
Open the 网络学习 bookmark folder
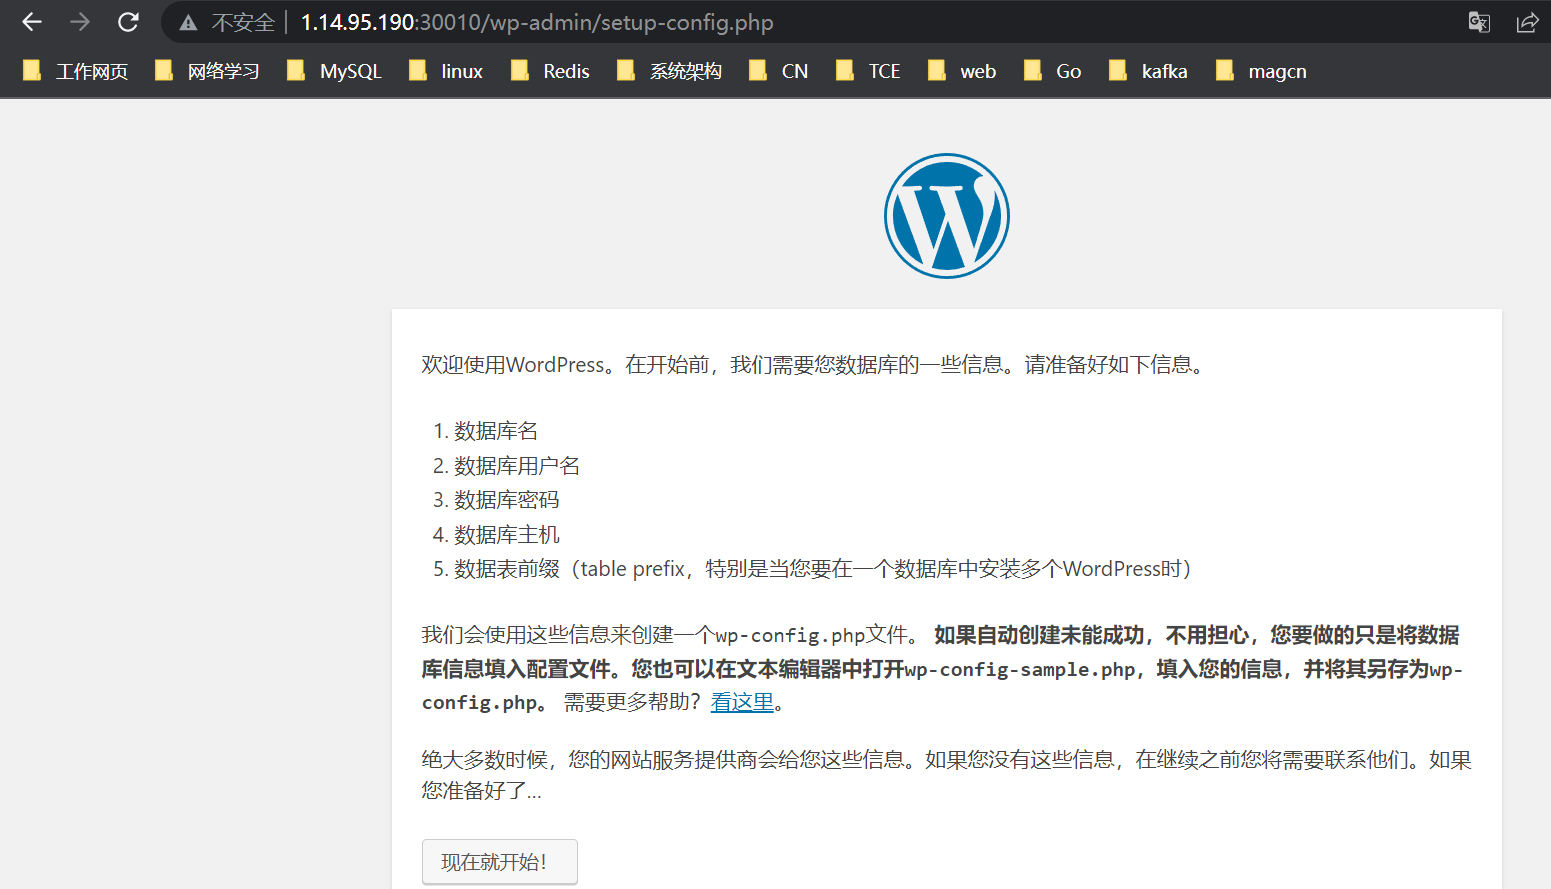207,71
